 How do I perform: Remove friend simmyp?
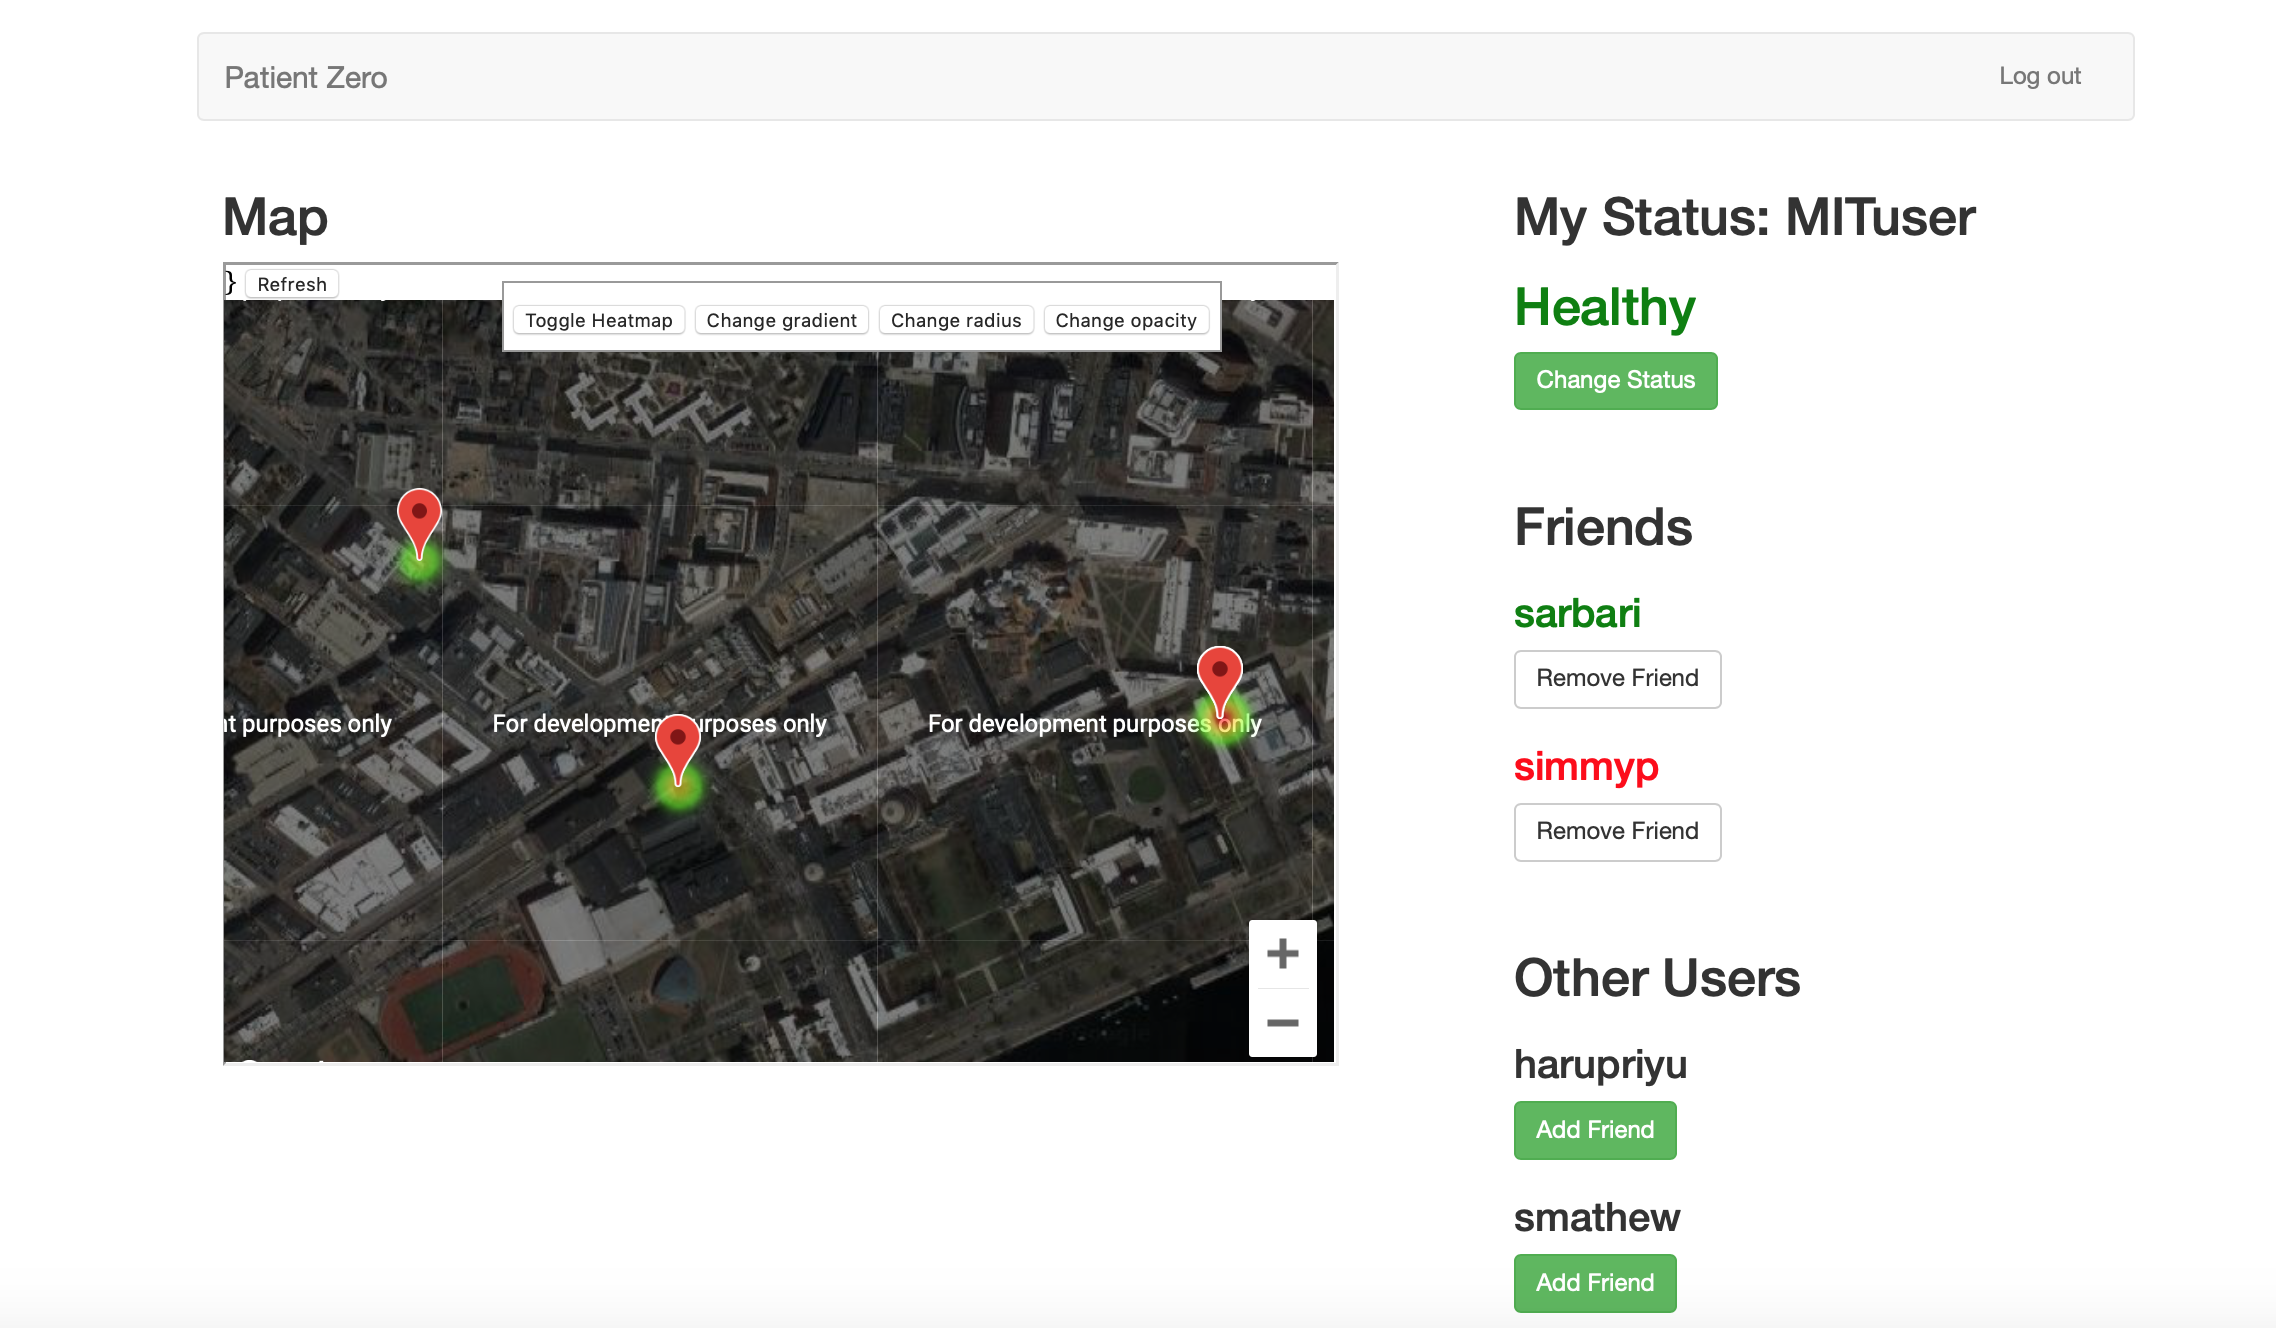pos(1617,832)
